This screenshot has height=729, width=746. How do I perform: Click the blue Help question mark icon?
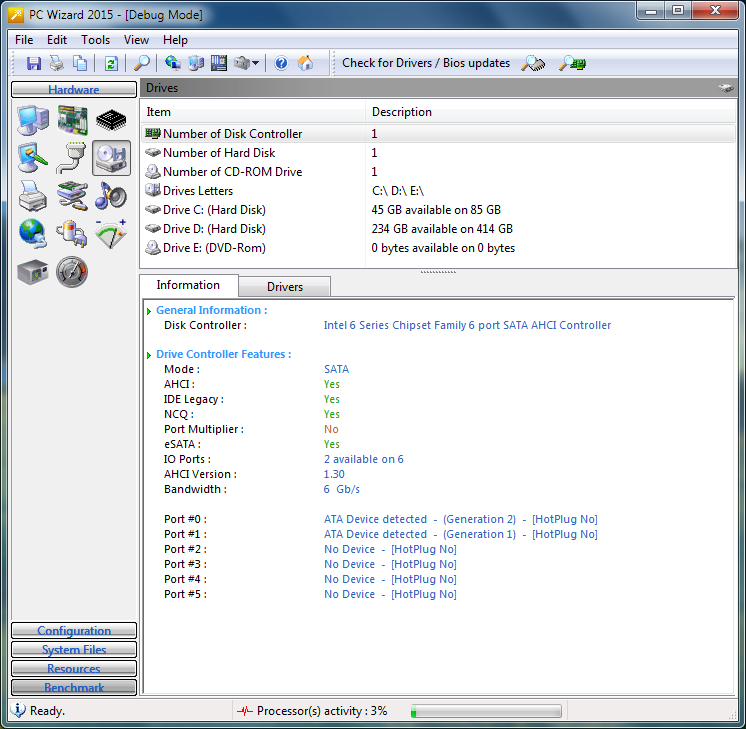281,63
